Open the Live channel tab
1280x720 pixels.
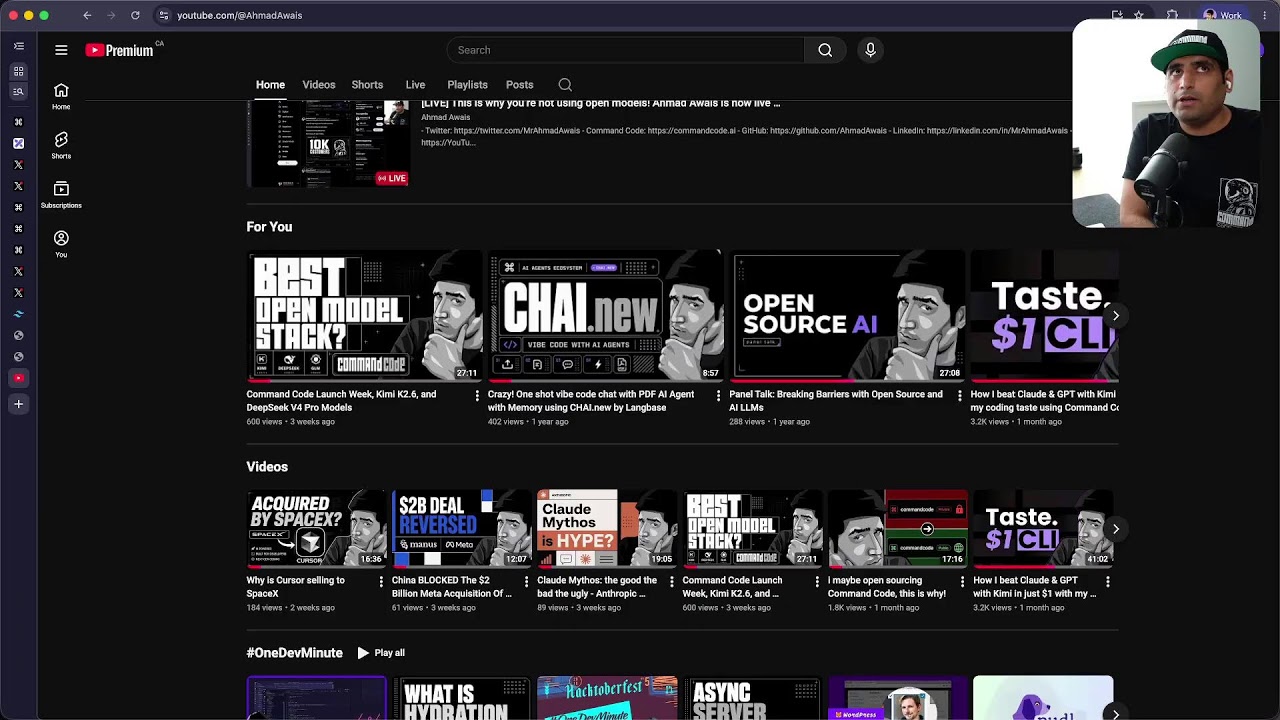coord(415,85)
